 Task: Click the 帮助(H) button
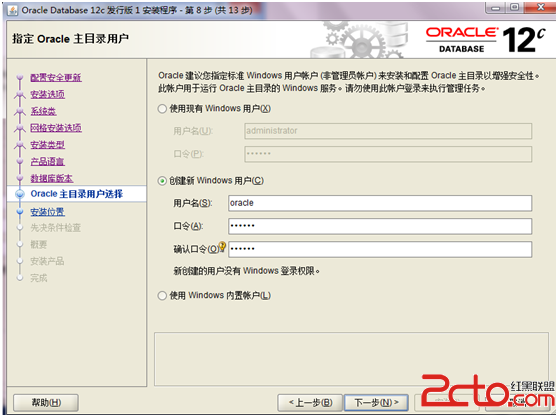[46, 402]
